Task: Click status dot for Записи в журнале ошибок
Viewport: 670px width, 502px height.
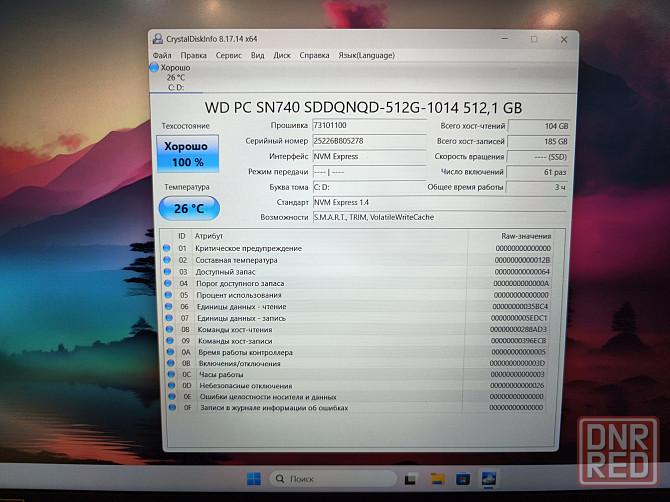Action: point(173,408)
